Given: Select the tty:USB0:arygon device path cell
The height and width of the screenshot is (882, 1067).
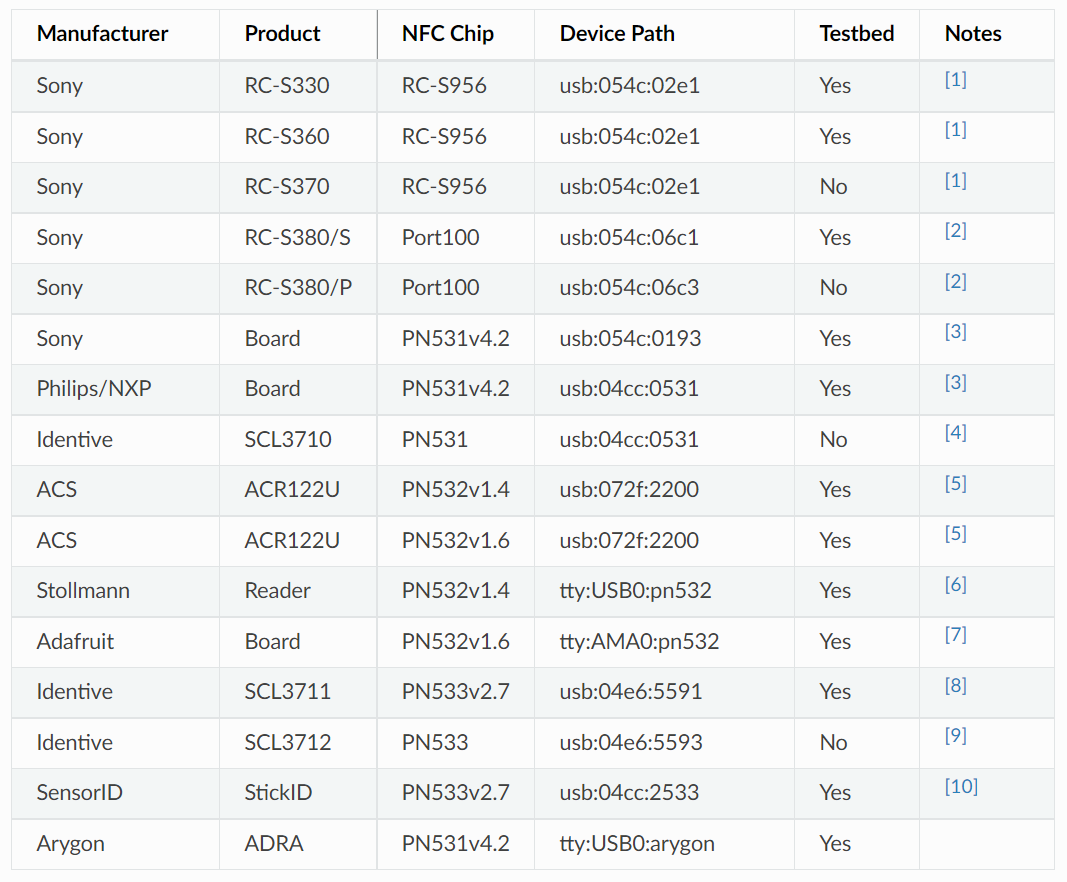Looking at the screenshot, I should tap(637, 844).
